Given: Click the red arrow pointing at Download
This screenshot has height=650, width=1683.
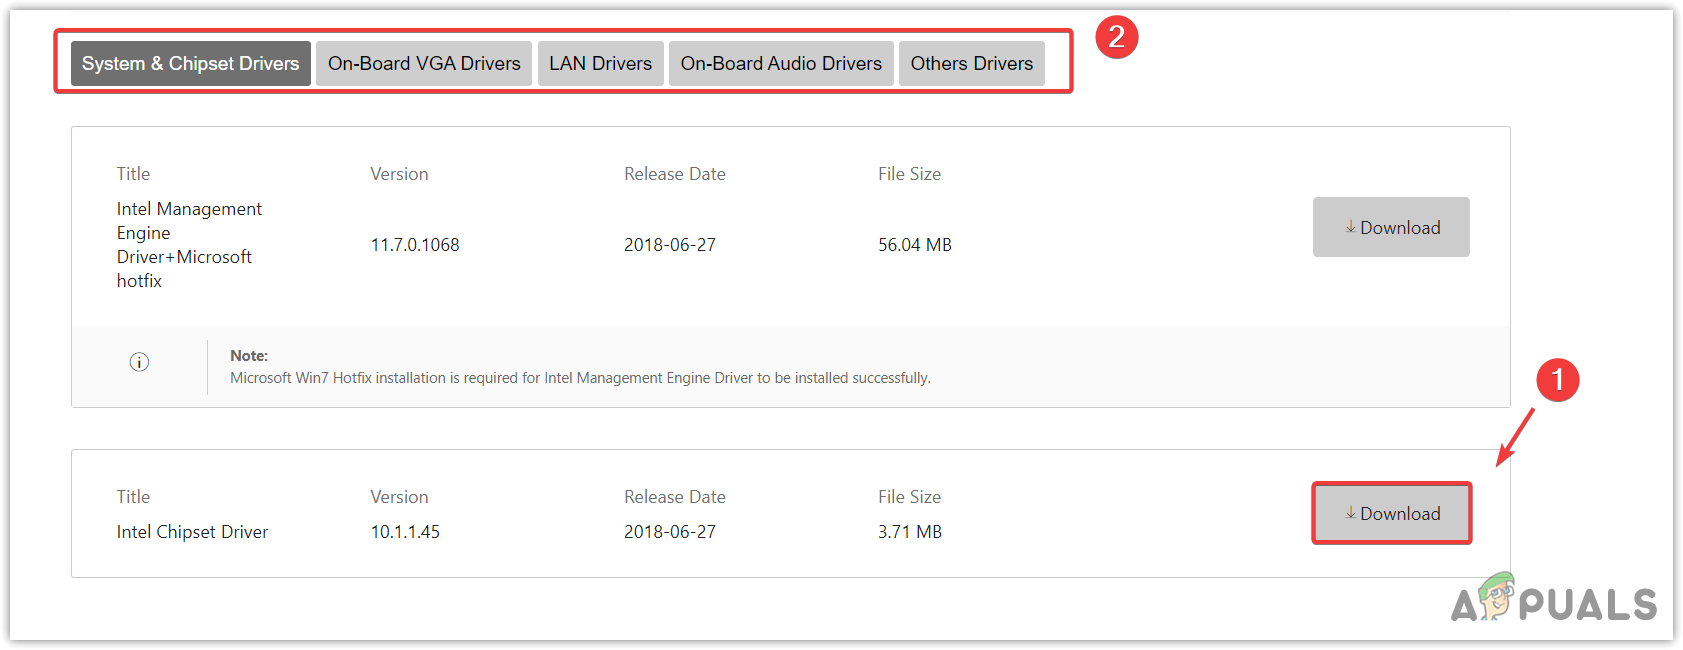Looking at the screenshot, I should pyautogui.click(x=1515, y=437).
